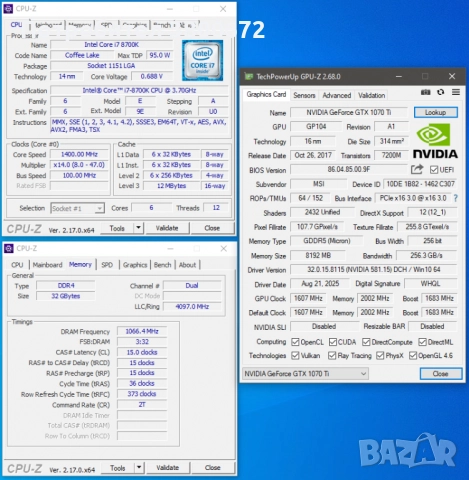This screenshot has width=469, height=480.
Task: Click the top CPU-Z window title icon
Action: click(8, 8)
